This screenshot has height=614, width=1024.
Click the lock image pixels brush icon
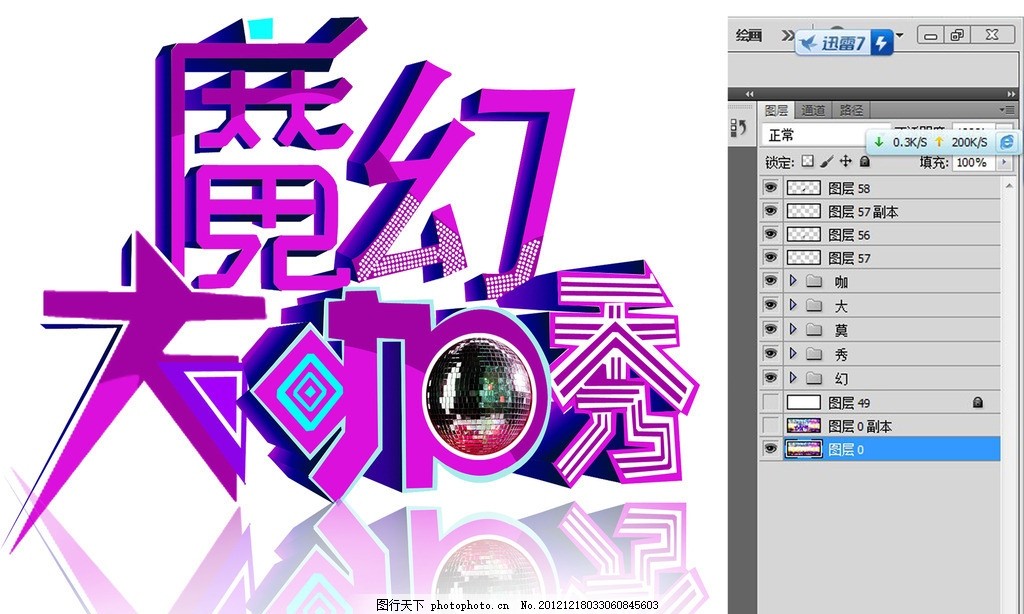click(826, 161)
